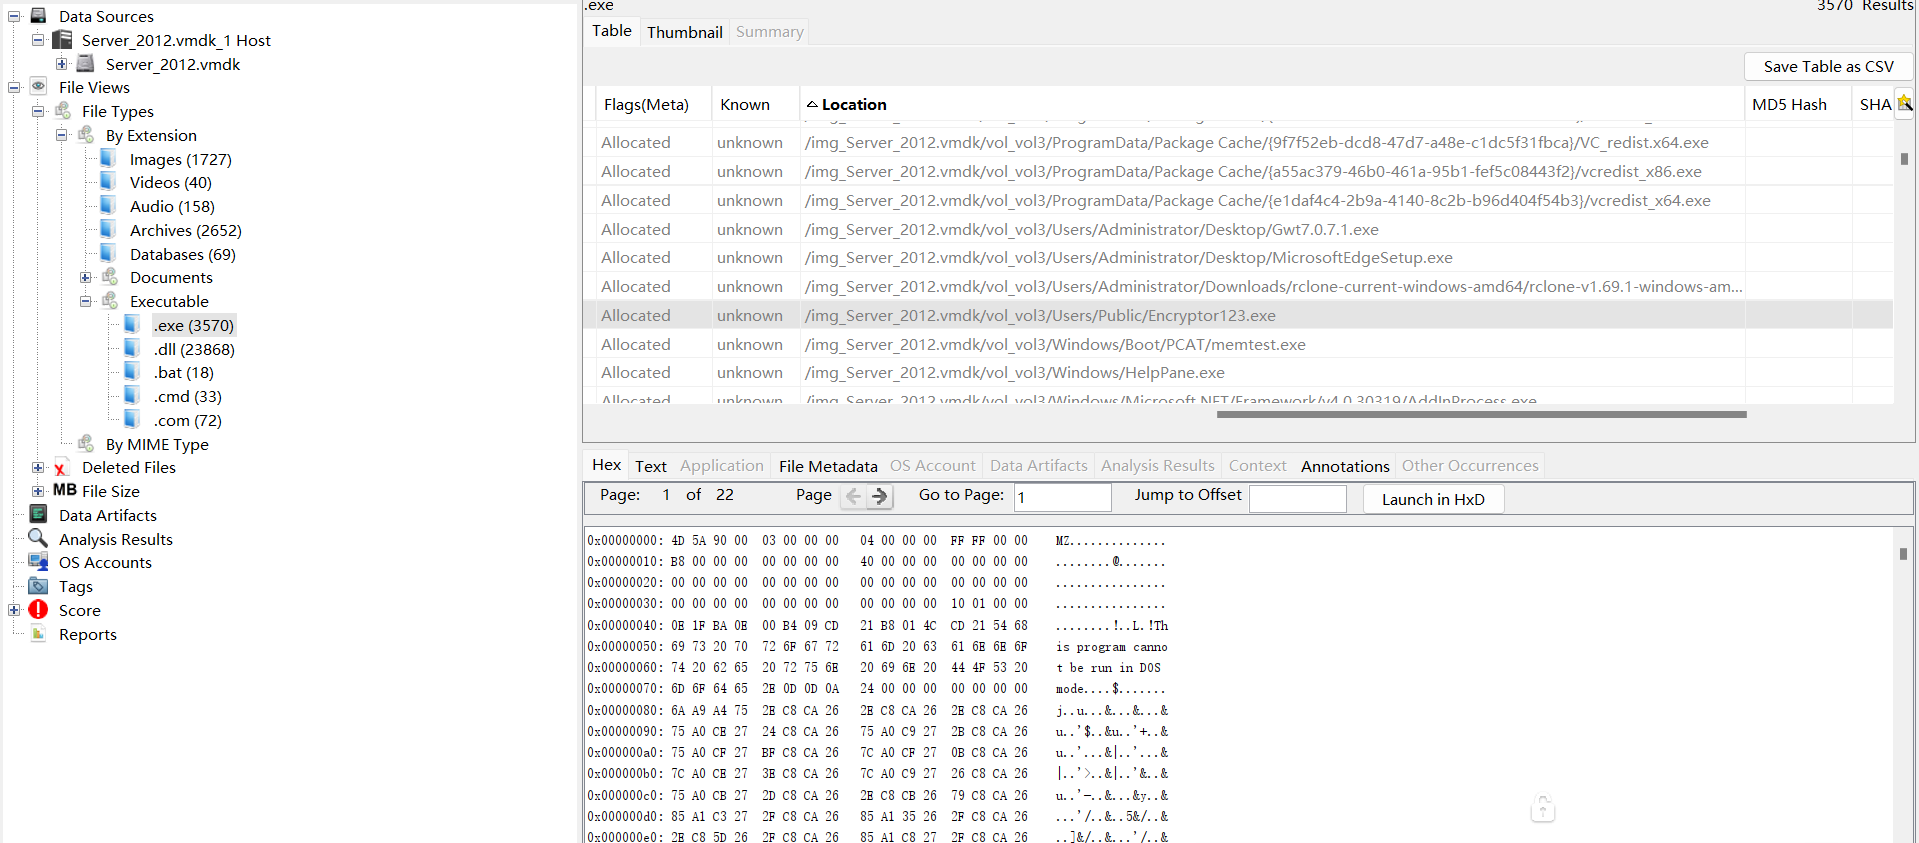1919x843 pixels.
Task: Click the Executable group icon
Action: pyautogui.click(x=111, y=301)
